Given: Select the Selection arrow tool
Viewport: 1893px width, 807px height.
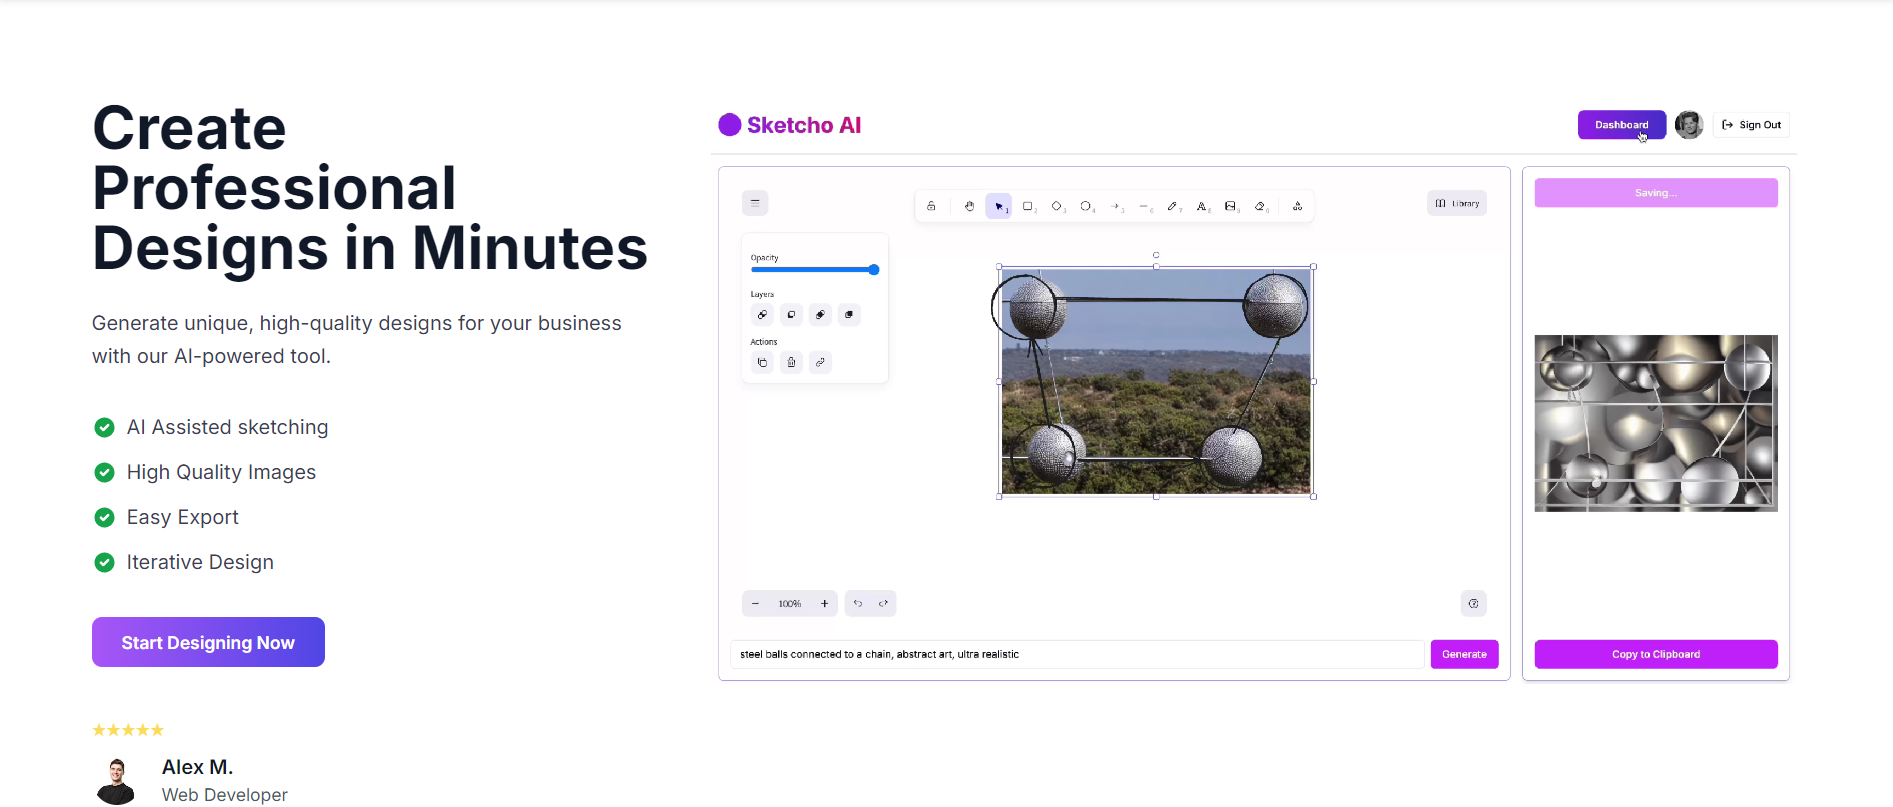Looking at the screenshot, I should [998, 206].
